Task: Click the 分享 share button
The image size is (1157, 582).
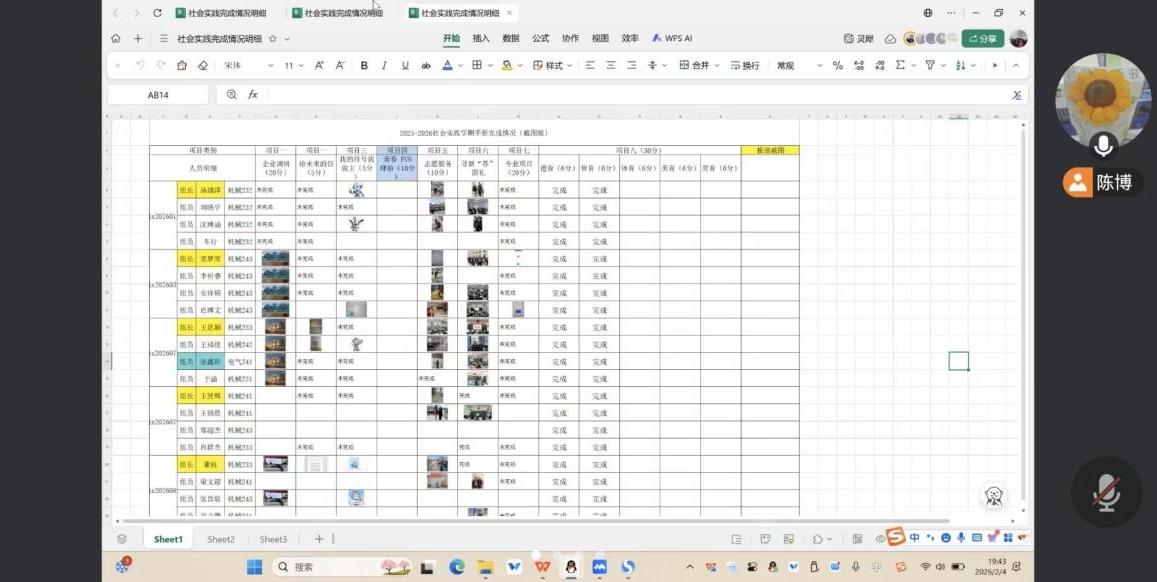Action: coord(982,38)
